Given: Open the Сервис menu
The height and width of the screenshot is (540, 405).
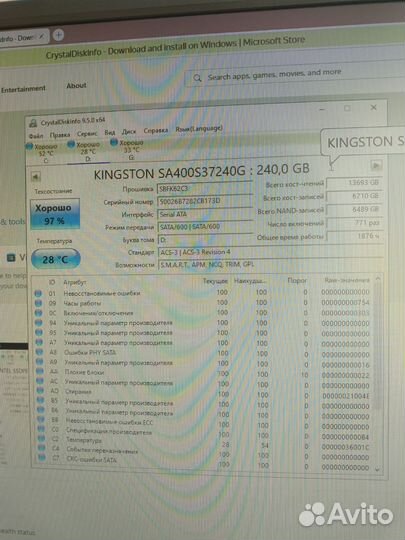Looking at the screenshot, I should (x=87, y=134).
